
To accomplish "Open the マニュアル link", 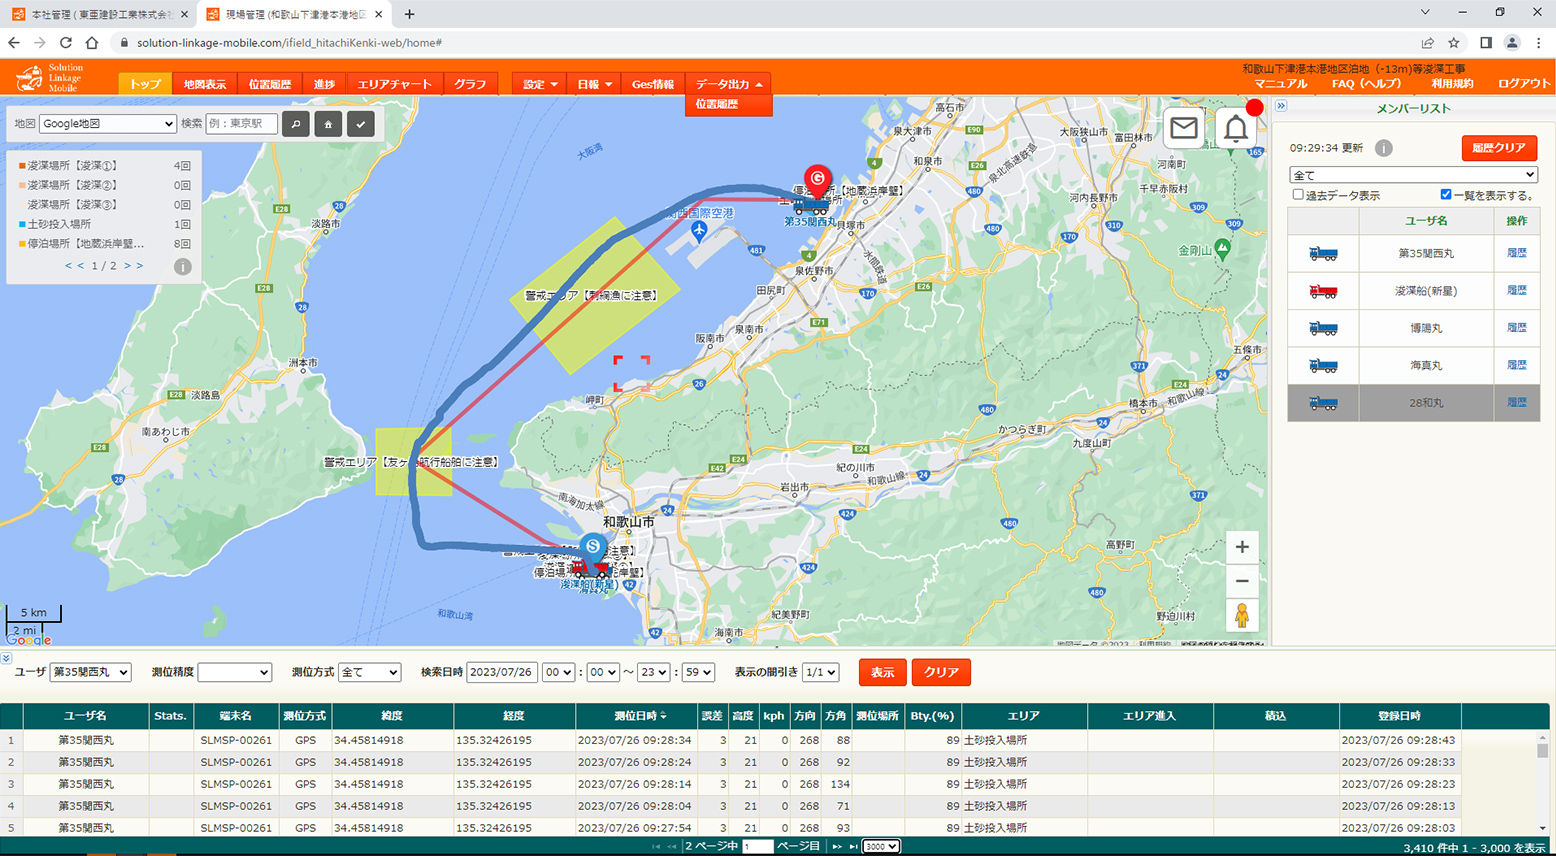I will tap(1281, 83).
